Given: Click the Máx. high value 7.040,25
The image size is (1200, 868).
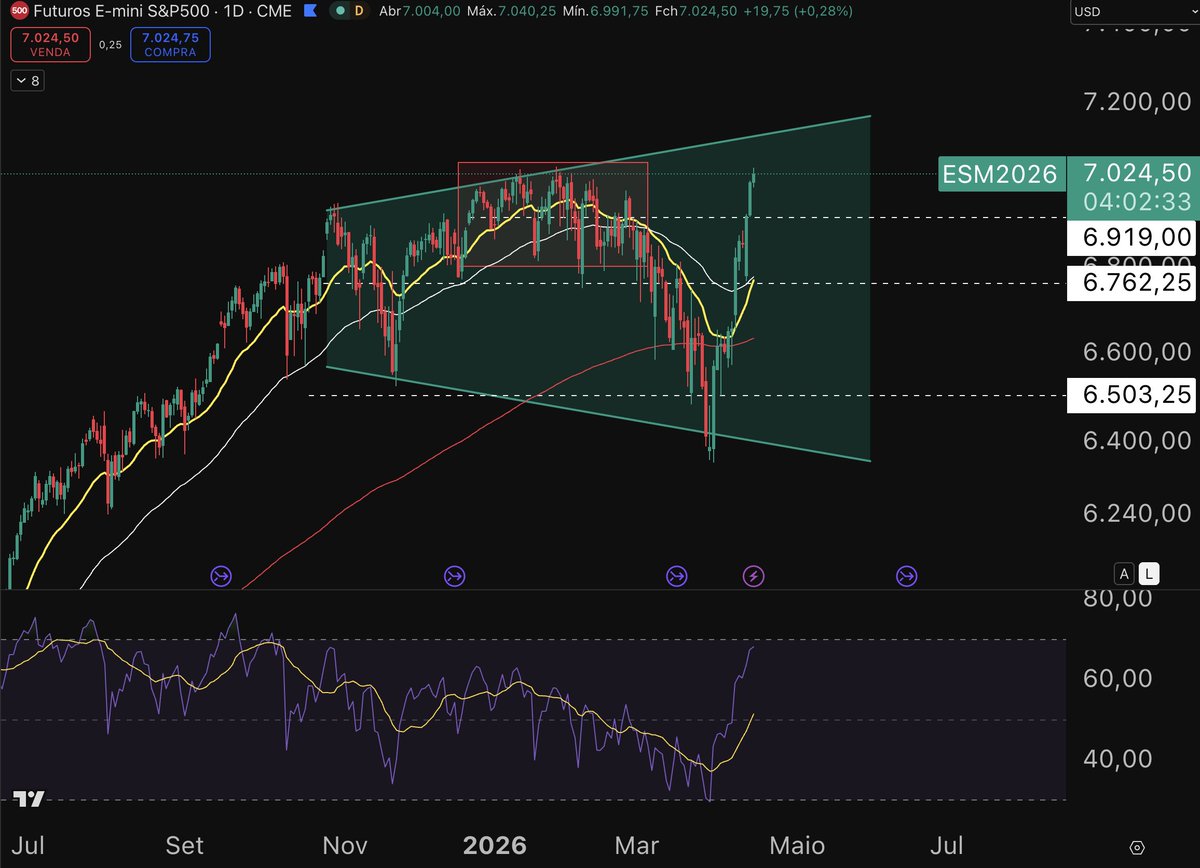Looking at the screenshot, I should point(528,11).
